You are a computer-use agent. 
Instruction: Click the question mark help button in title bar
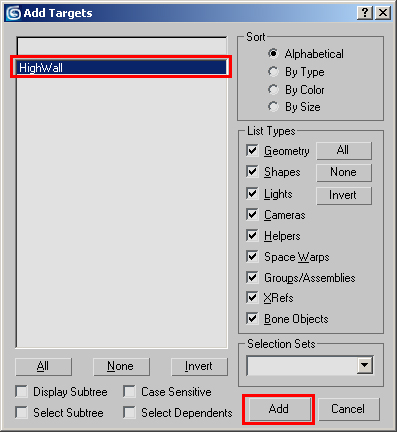point(365,13)
